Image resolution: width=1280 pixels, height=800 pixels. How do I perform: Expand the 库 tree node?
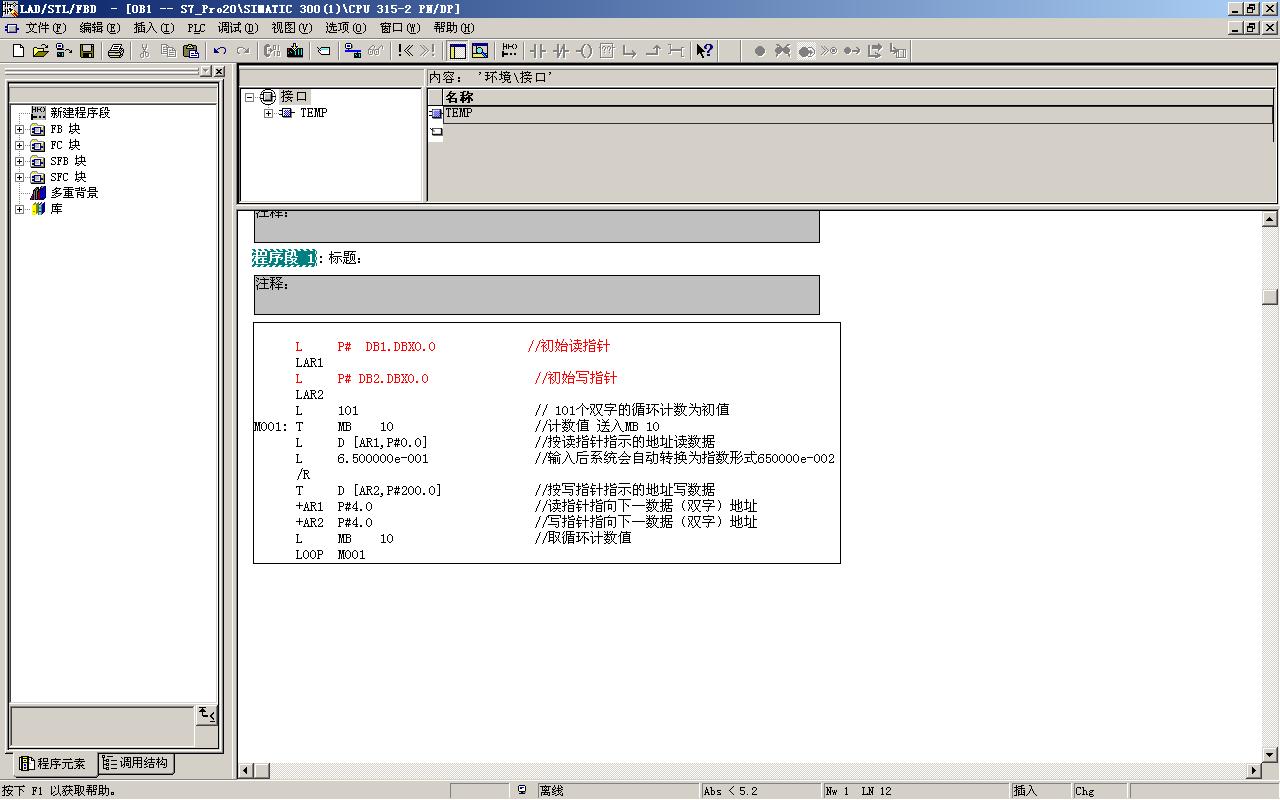pyautogui.click(x=20, y=209)
